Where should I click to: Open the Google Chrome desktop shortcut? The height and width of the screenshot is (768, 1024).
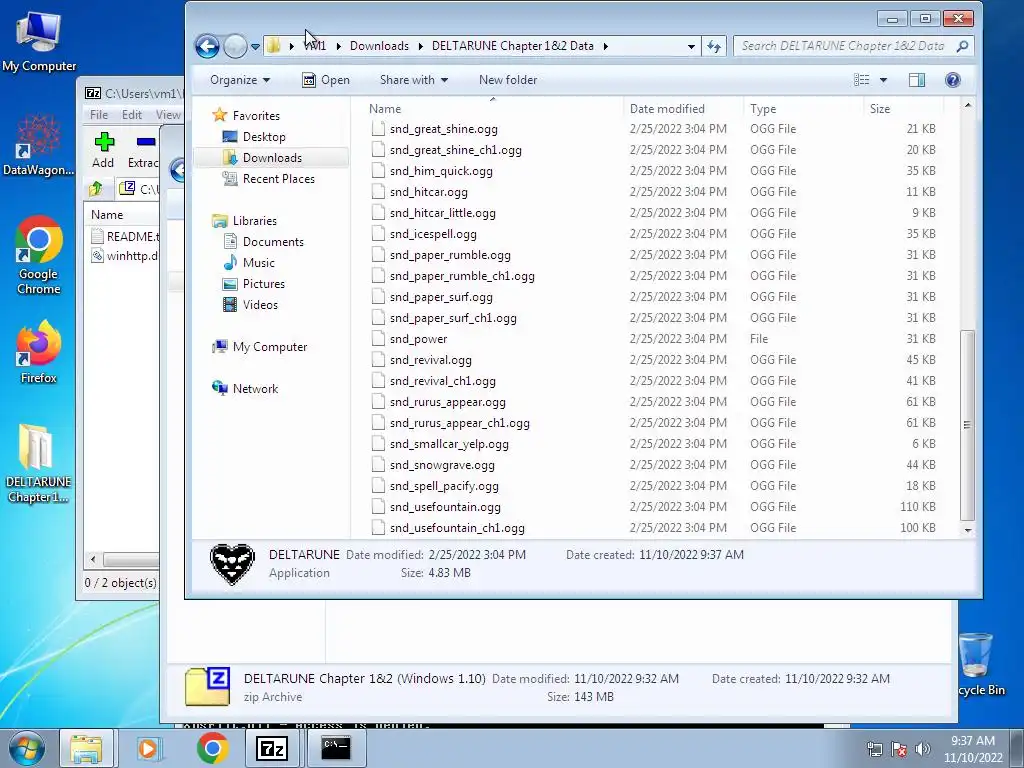tap(39, 256)
